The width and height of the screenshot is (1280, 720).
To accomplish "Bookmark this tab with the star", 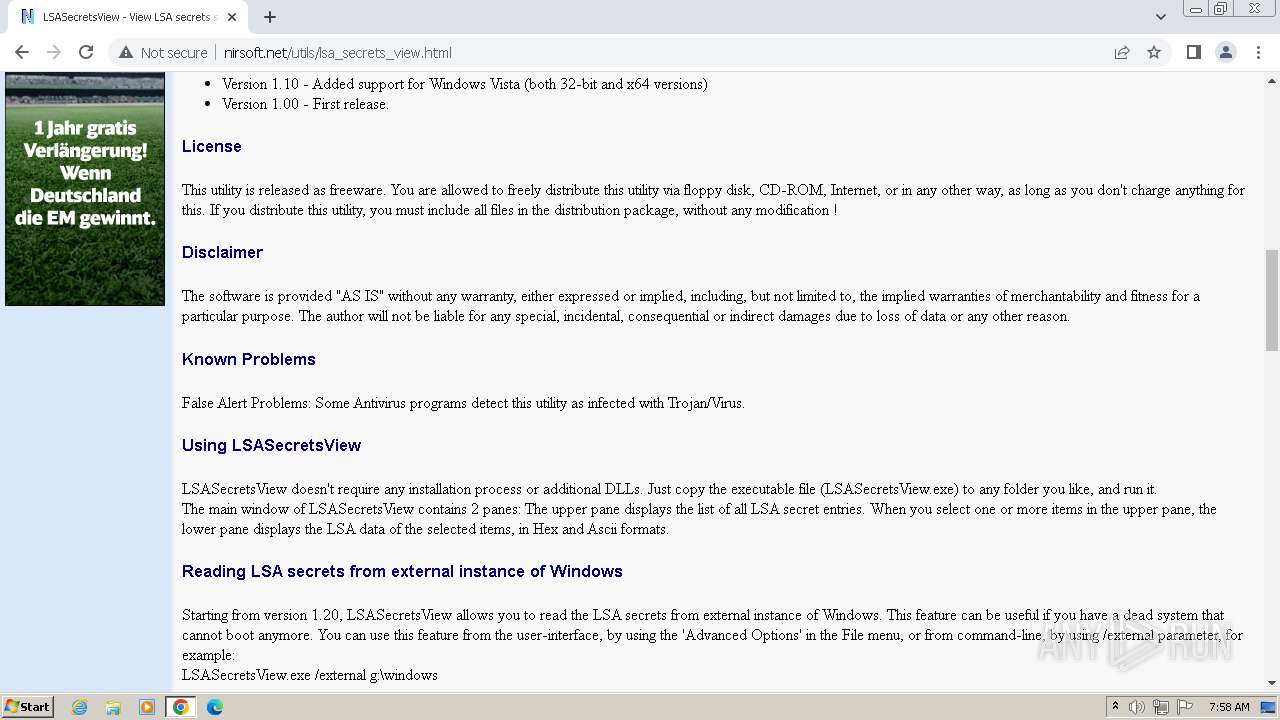I will (1154, 52).
